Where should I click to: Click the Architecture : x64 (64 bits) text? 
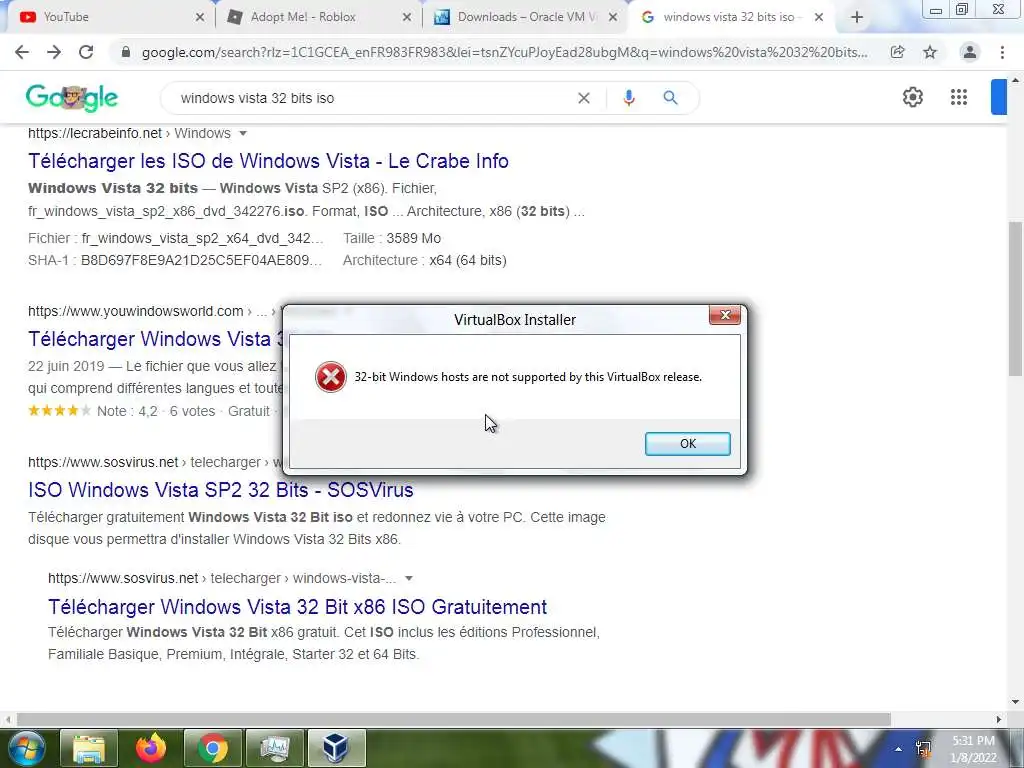pyautogui.click(x=424, y=261)
